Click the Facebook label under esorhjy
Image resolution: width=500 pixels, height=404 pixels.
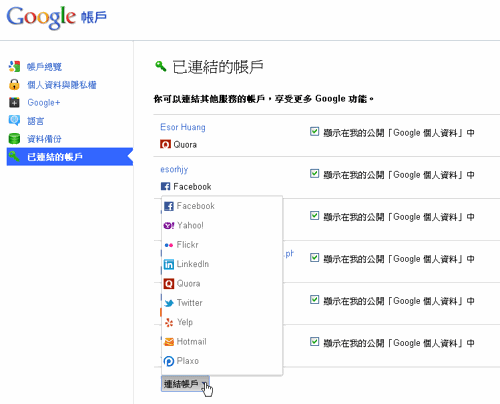pos(192,187)
